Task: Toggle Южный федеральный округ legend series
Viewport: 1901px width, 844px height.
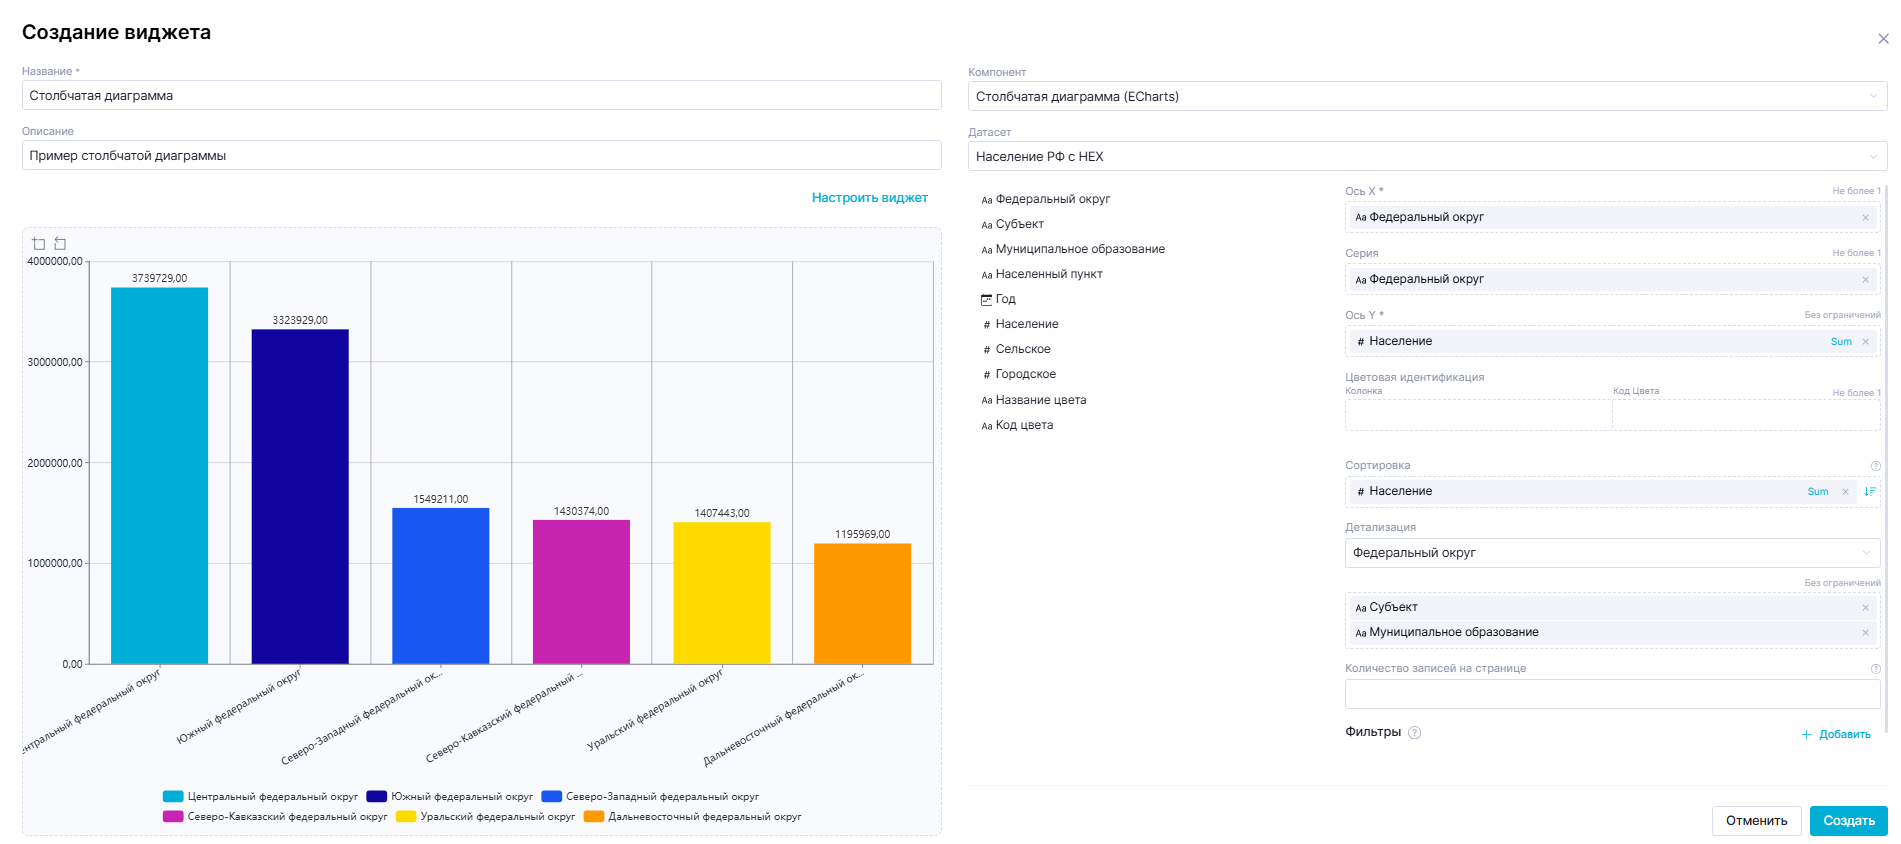Action: click(449, 797)
